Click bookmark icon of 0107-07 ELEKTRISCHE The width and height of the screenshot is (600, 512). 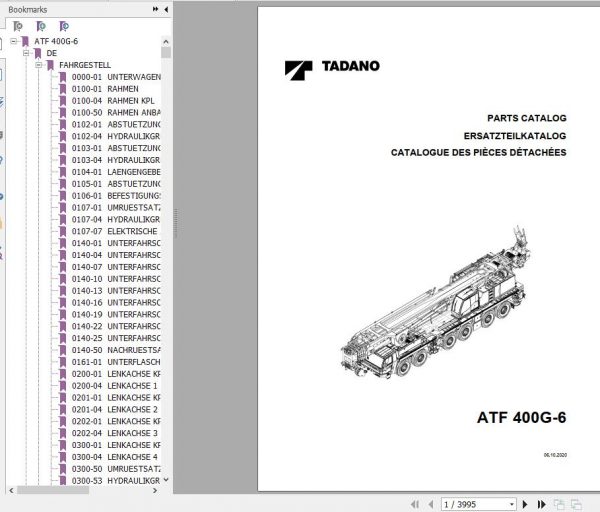coord(63,231)
